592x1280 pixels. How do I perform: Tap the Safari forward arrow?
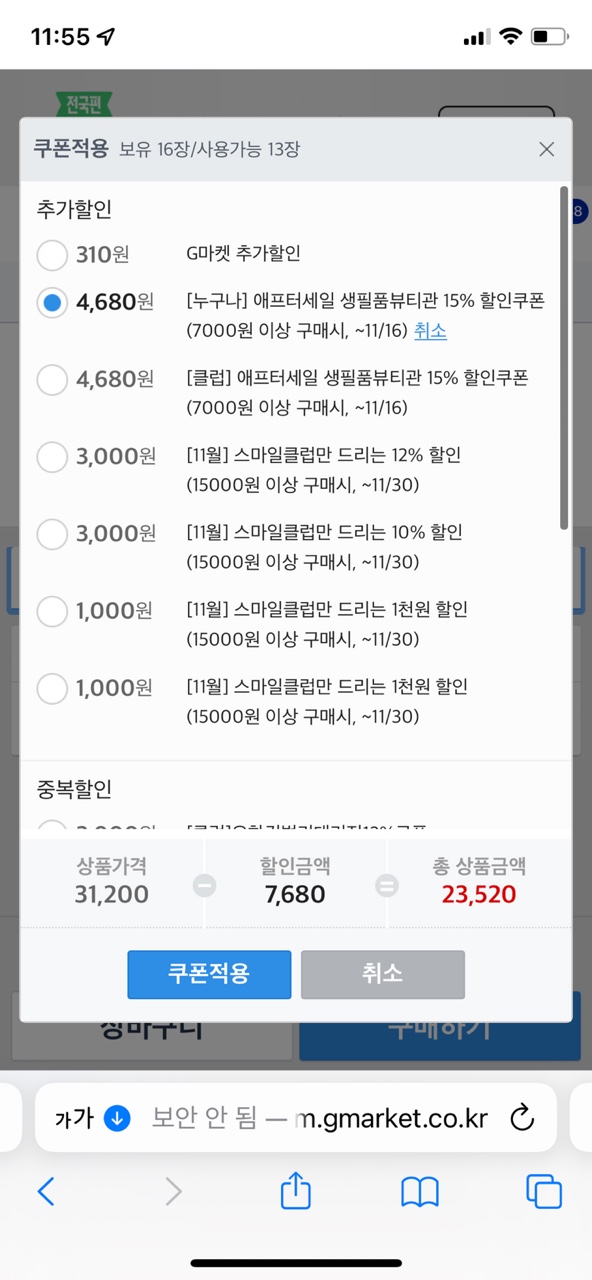coord(173,1191)
